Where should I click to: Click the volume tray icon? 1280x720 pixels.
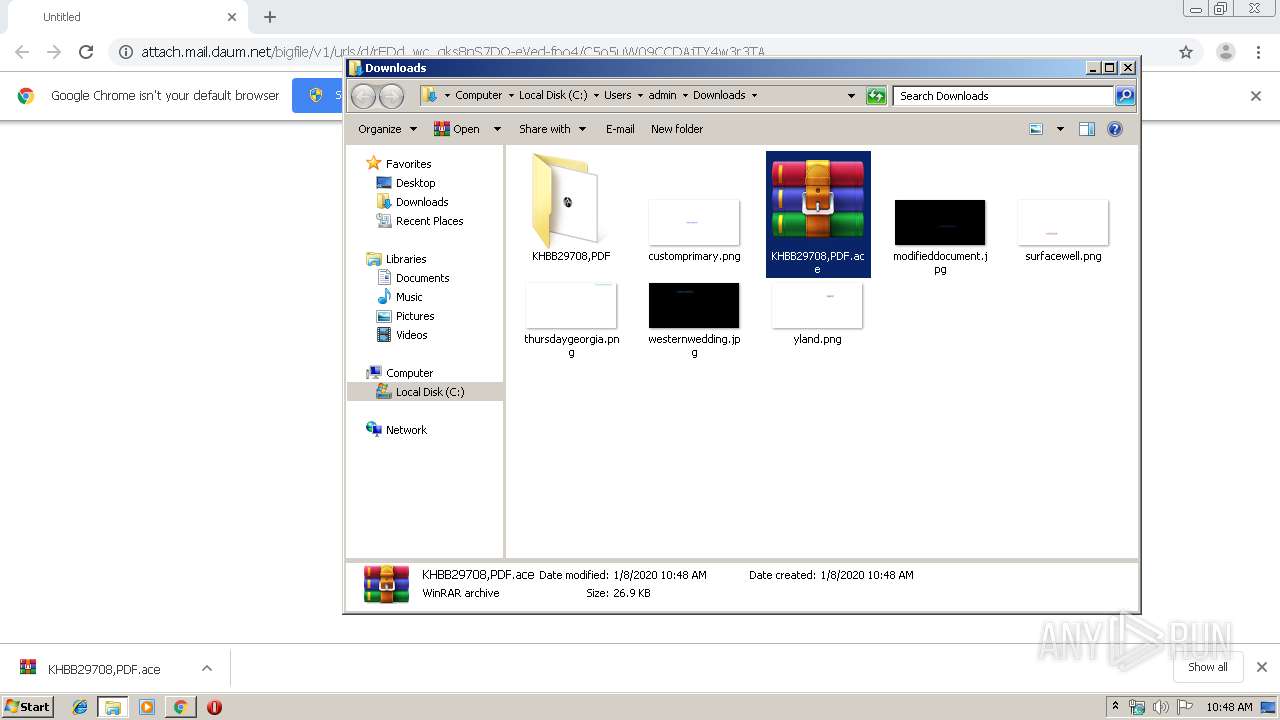tap(1161, 707)
